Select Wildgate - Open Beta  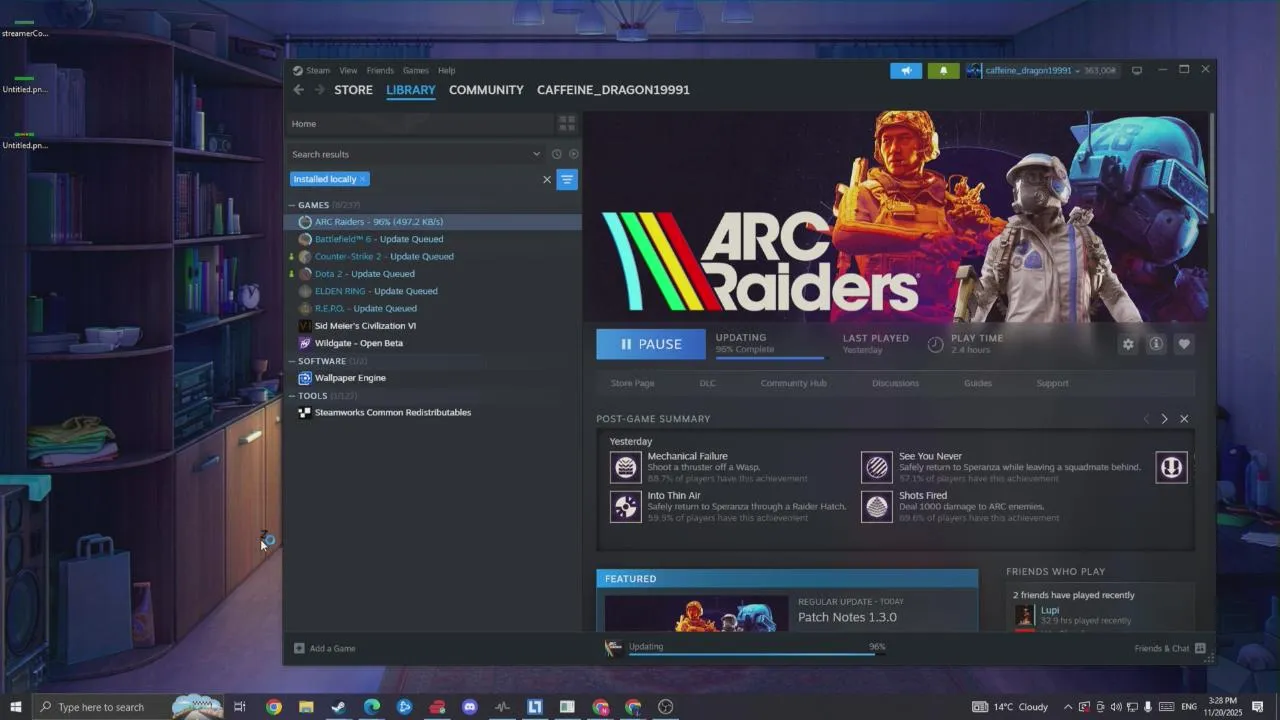click(433, 343)
